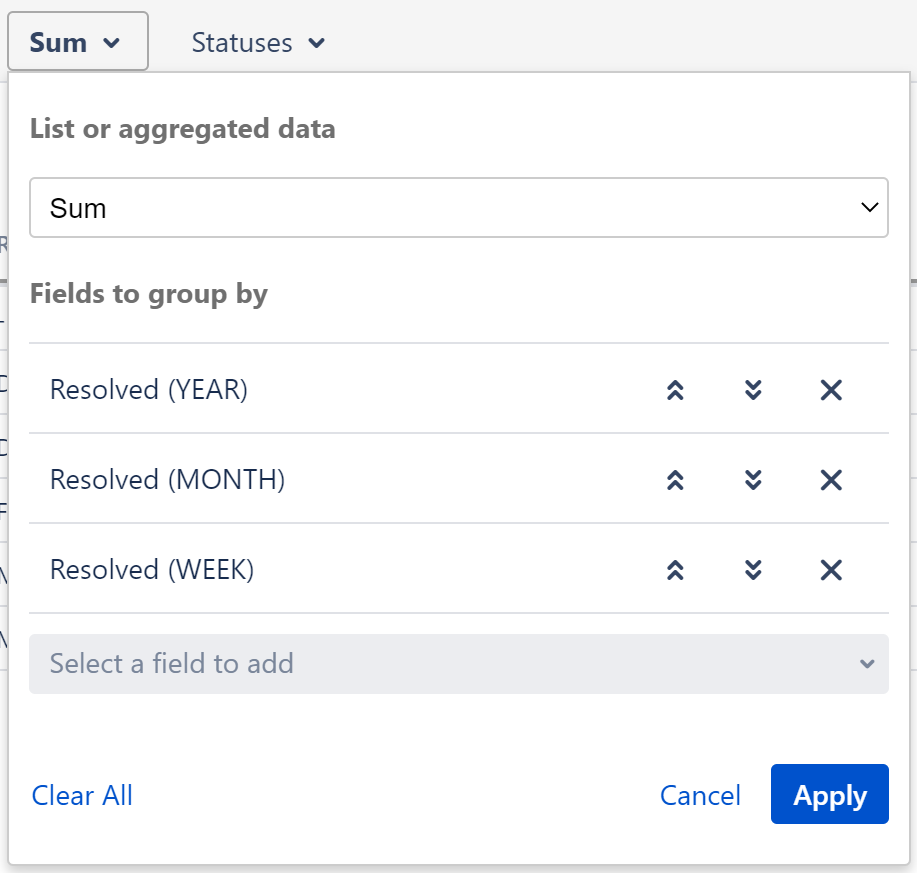Open the aggregation type select showing Sum
917x873 pixels.
459,208
